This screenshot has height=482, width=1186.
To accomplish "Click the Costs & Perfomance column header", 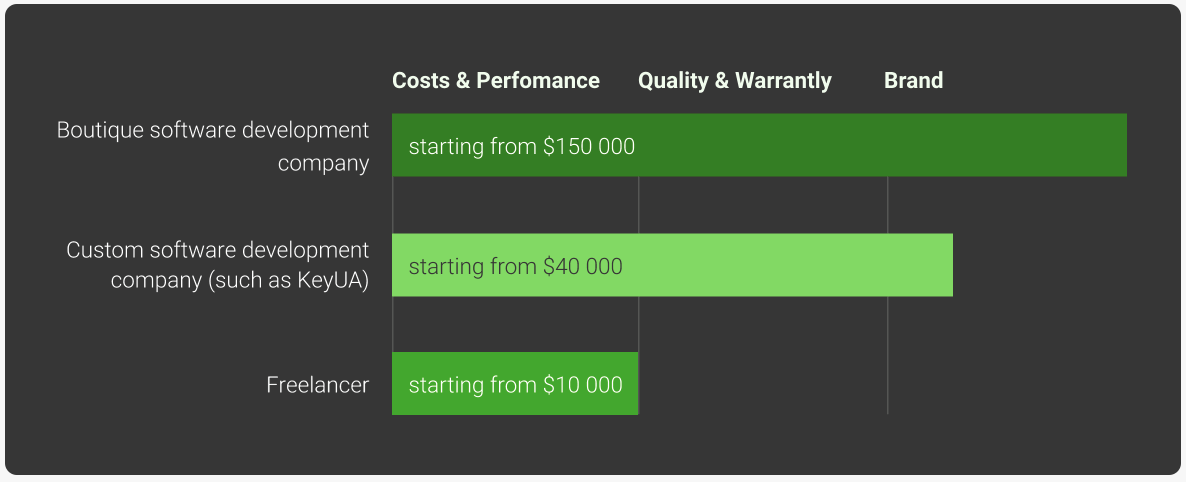I will click(x=495, y=81).
